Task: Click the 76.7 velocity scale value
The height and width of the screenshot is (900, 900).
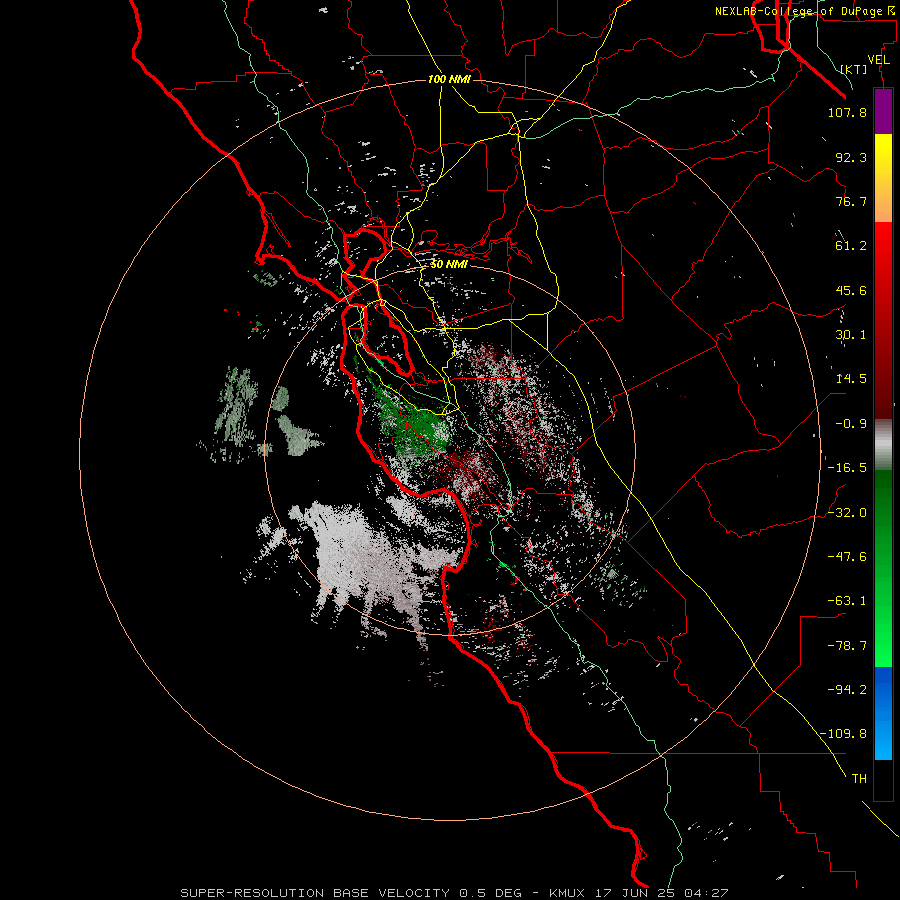Action: 851,201
